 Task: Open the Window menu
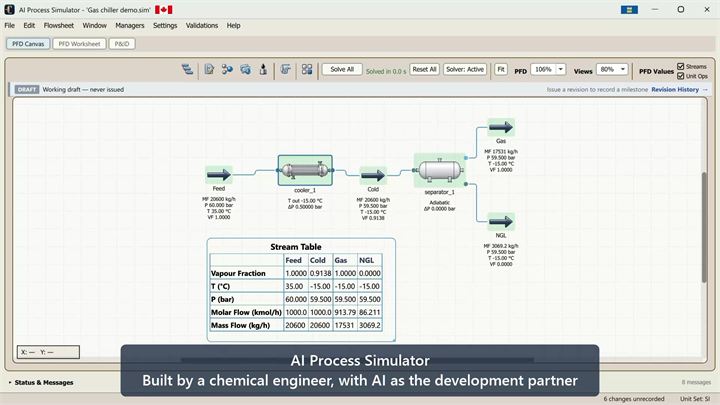95,26
